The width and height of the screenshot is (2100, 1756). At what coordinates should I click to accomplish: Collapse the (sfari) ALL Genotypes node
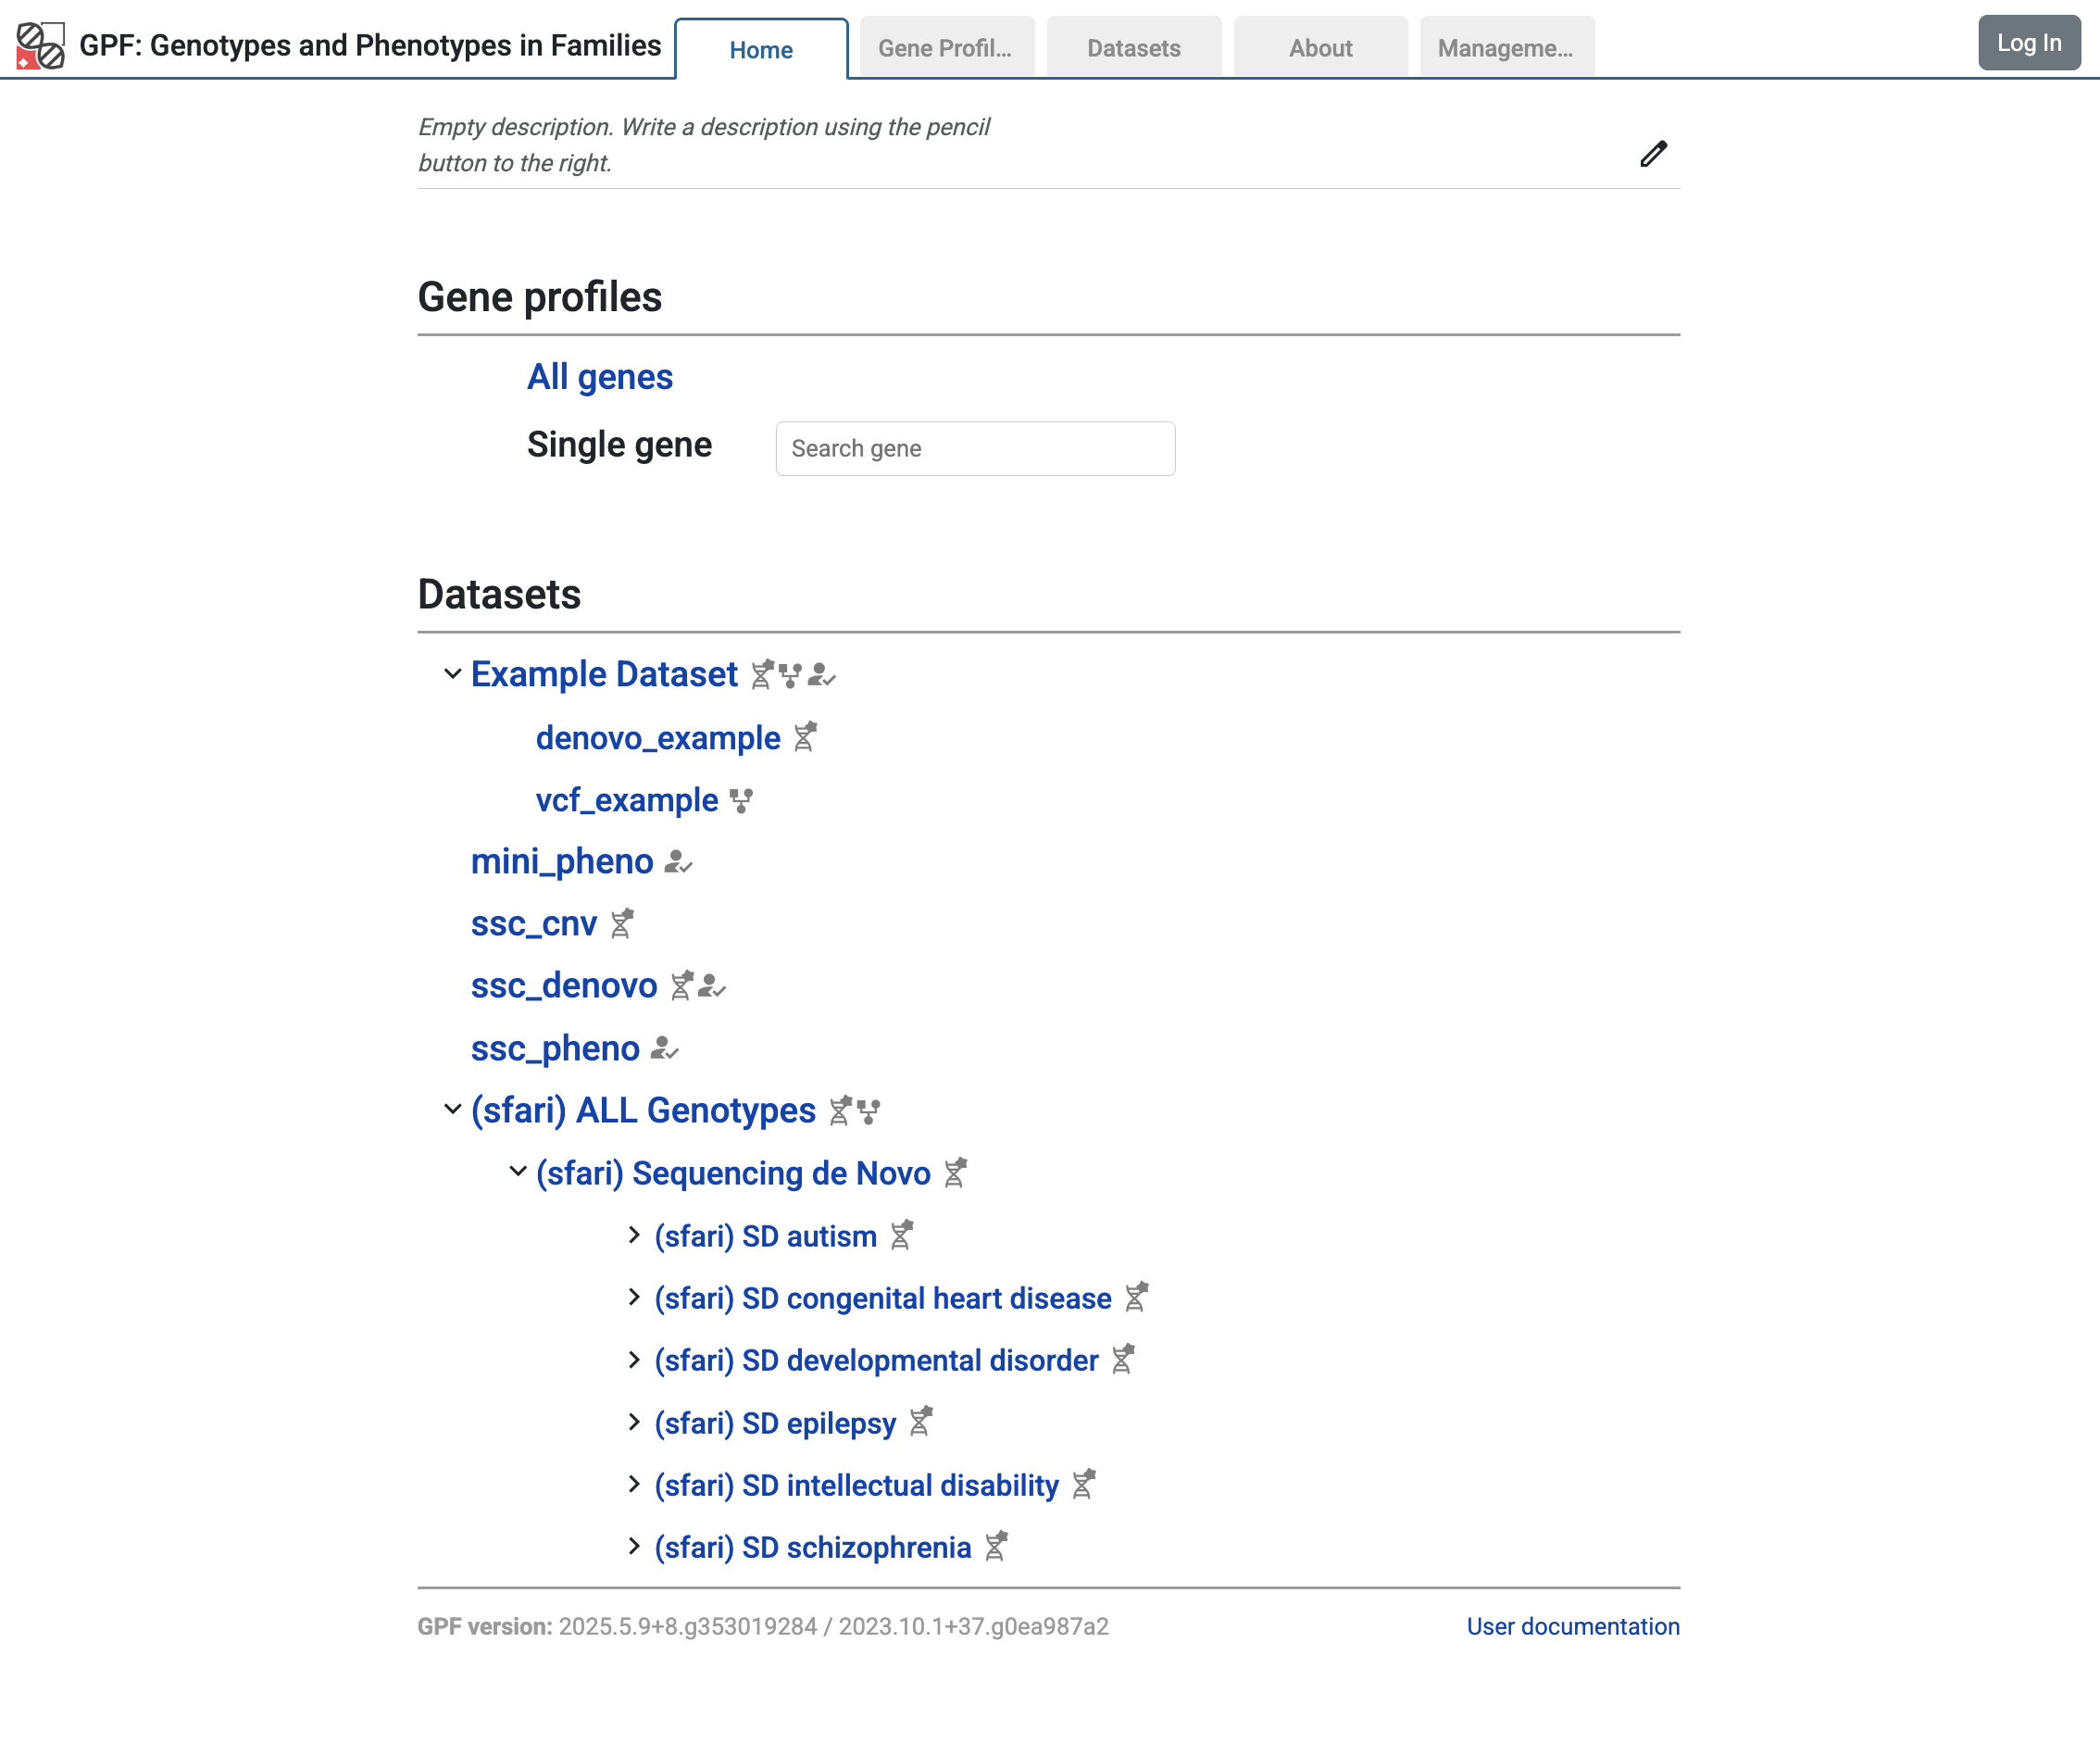(x=451, y=1110)
